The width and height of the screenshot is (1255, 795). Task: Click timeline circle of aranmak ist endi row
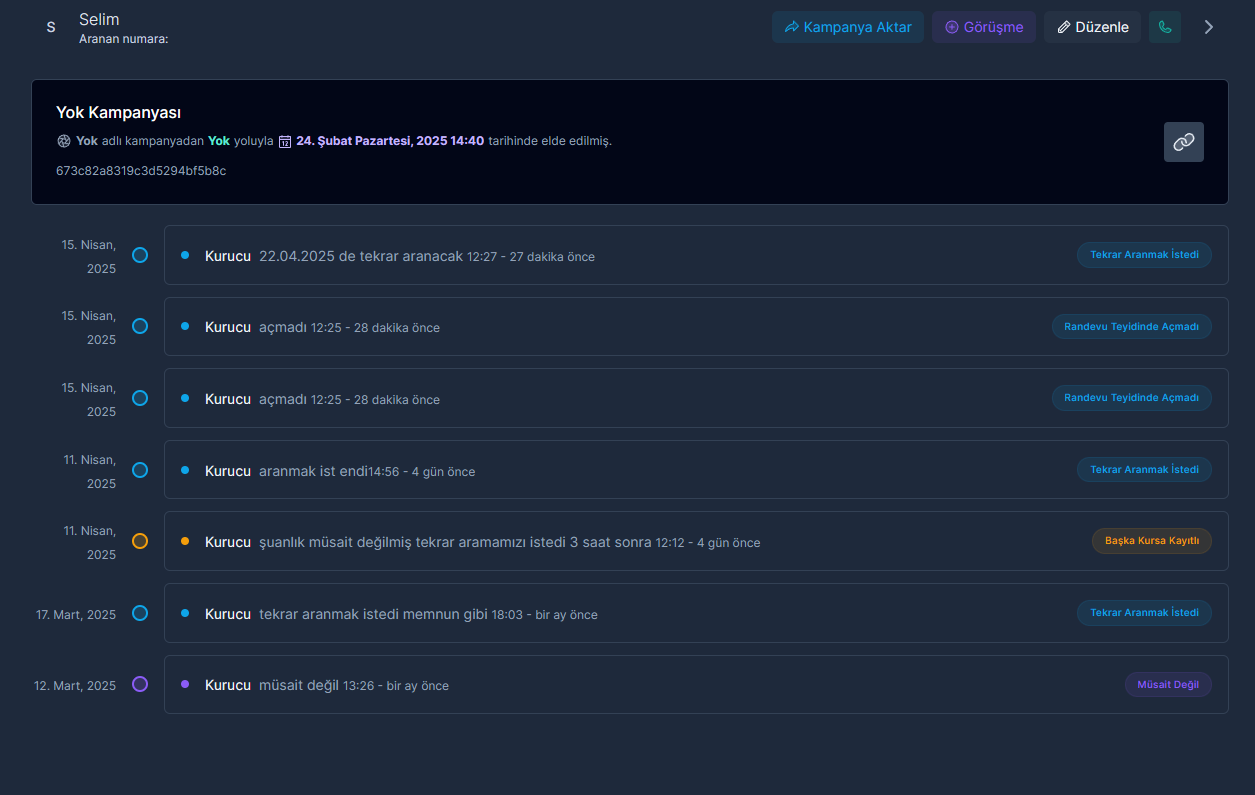(x=140, y=470)
